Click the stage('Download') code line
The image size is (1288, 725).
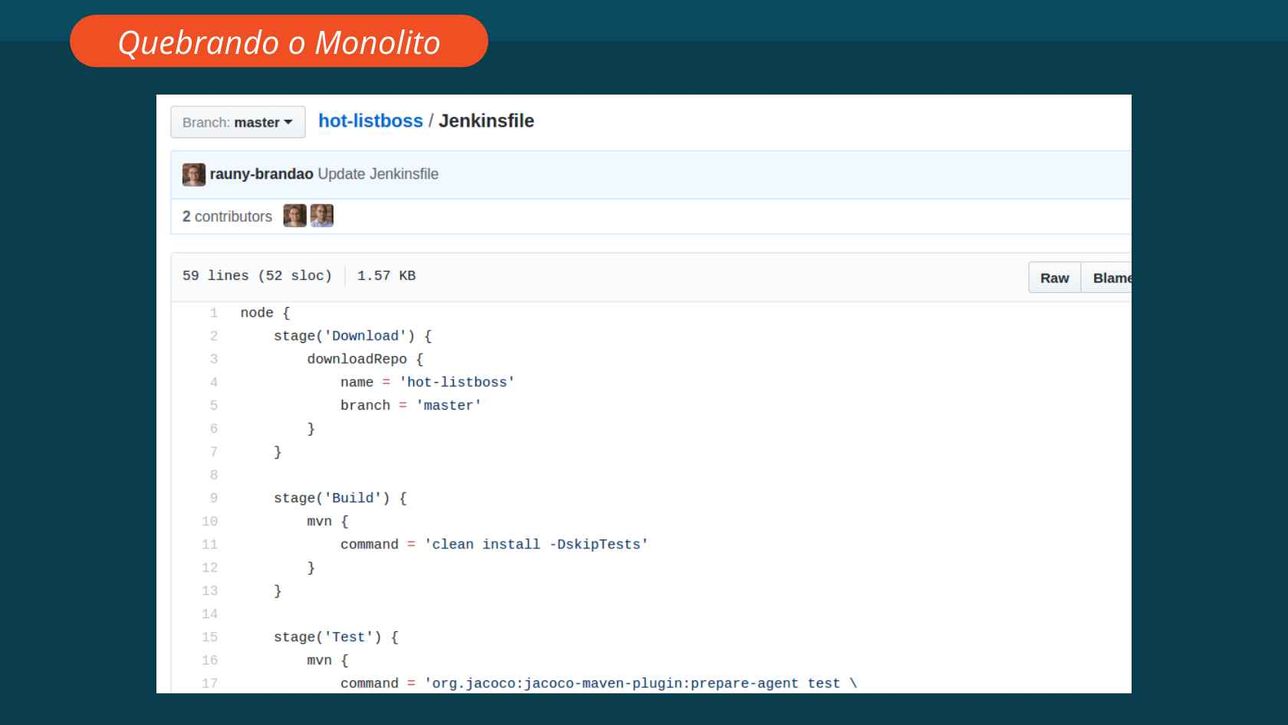(x=353, y=336)
